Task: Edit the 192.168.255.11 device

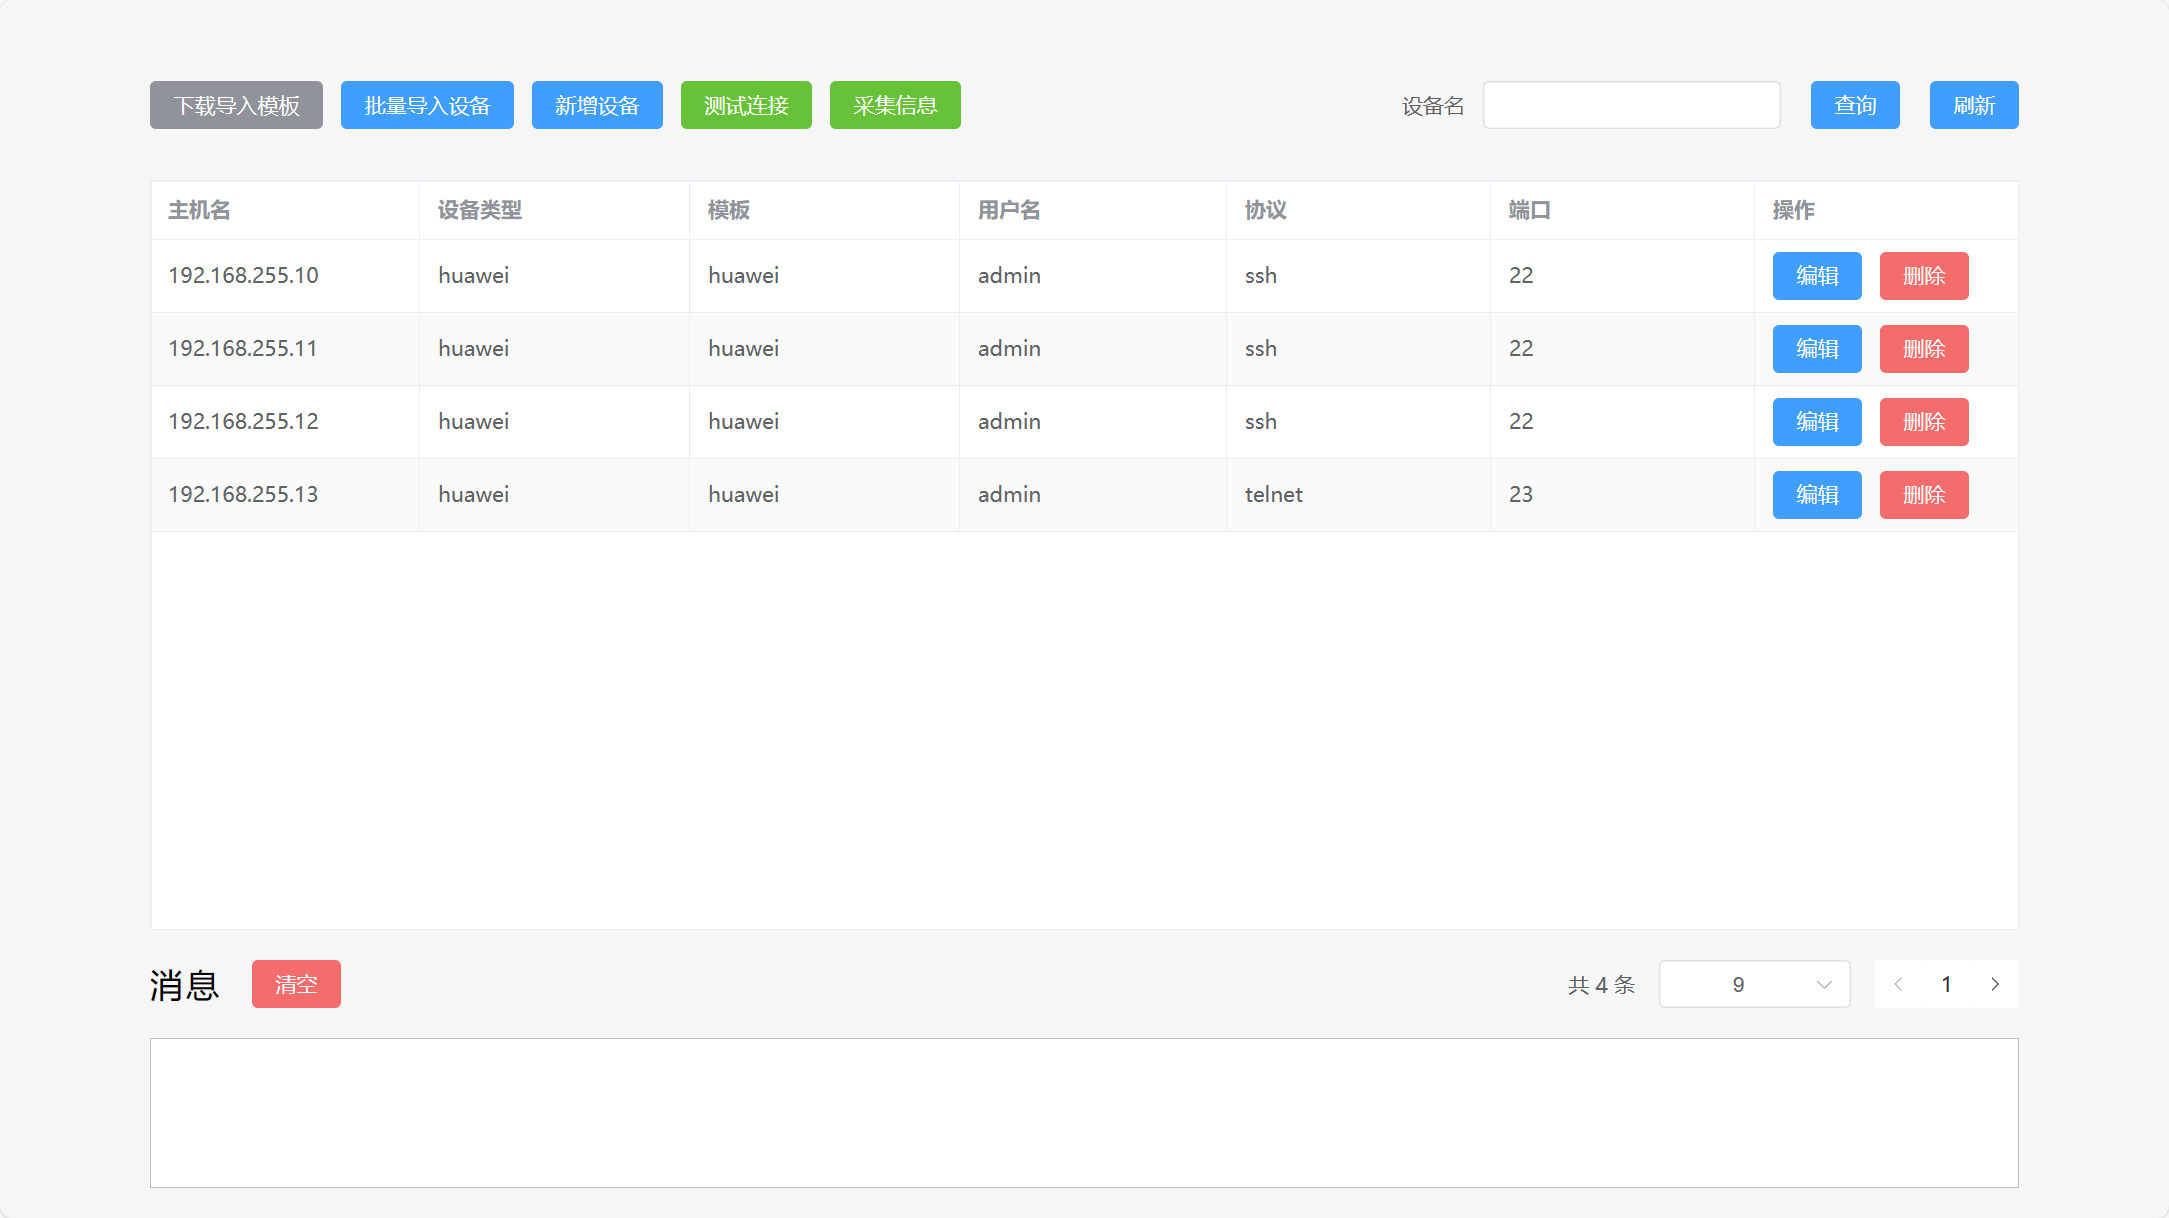Action: (1816, 349)
